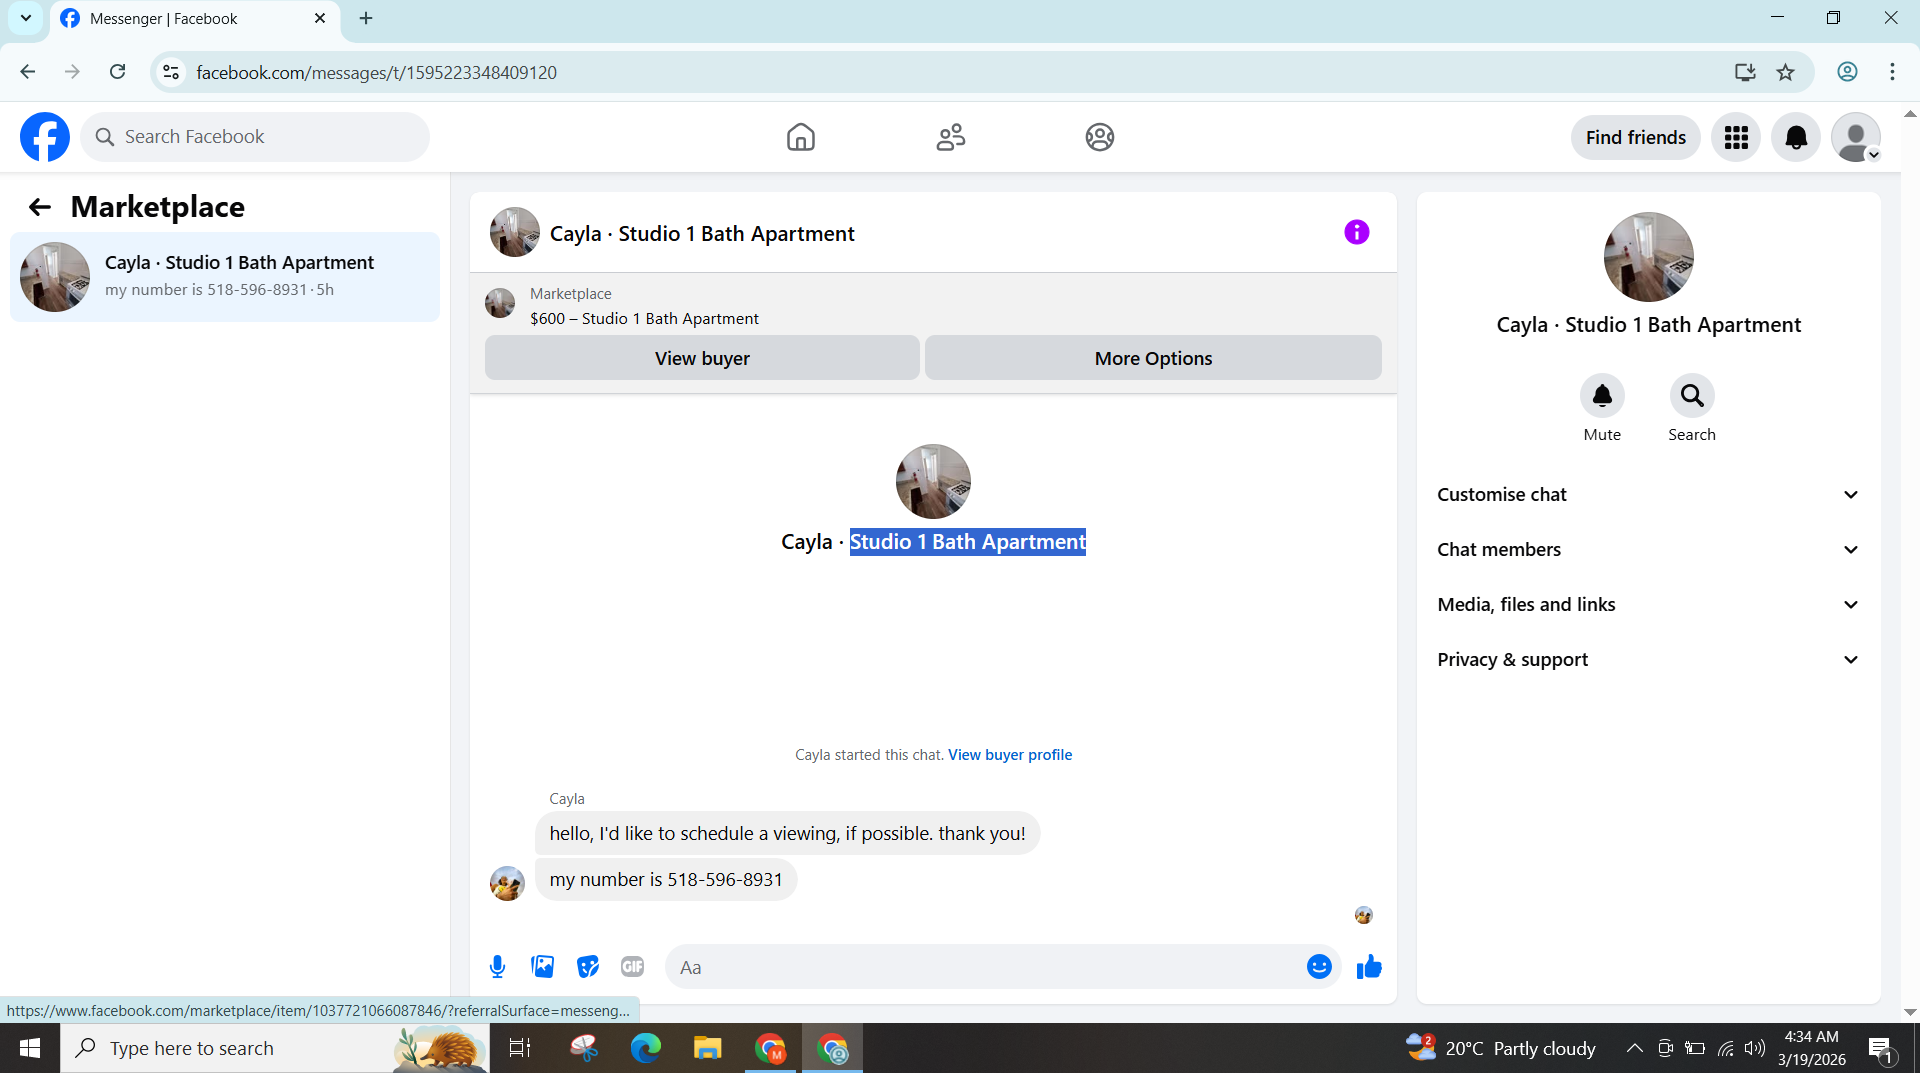1920x1073 pixels.
Task: Go to the Home feed icon
Action: point(800,137)
